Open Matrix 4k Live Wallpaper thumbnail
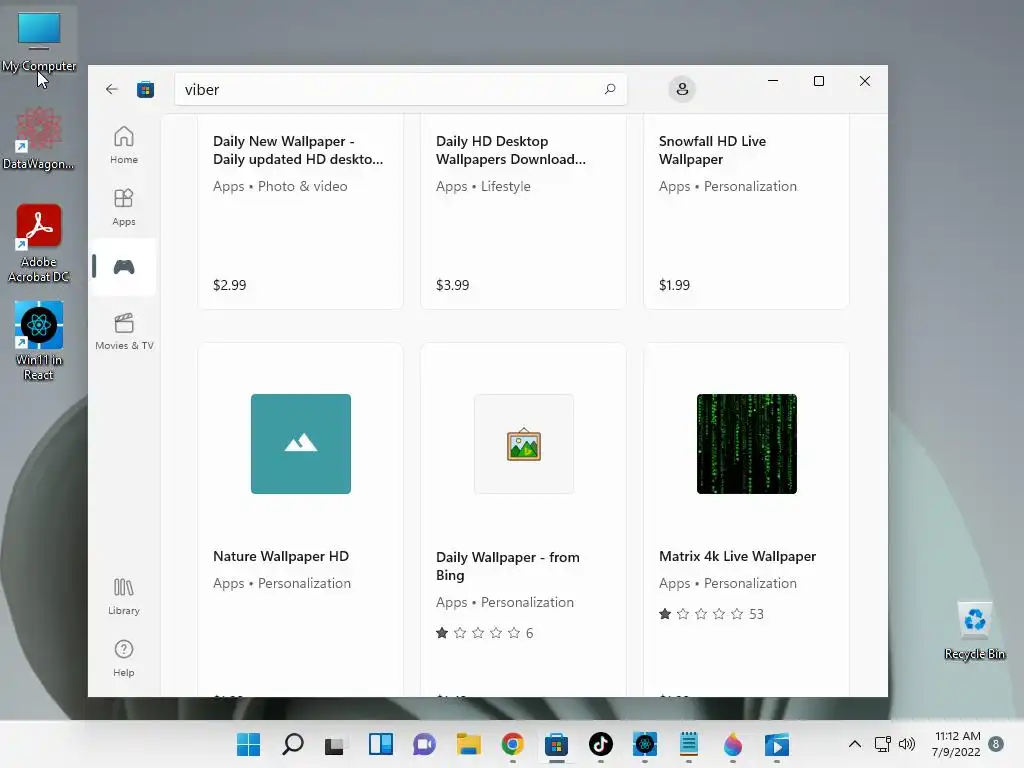Image resolution: width=1024 pixels, height=768 pixels. pyautogui.click(x=746, y=444)
